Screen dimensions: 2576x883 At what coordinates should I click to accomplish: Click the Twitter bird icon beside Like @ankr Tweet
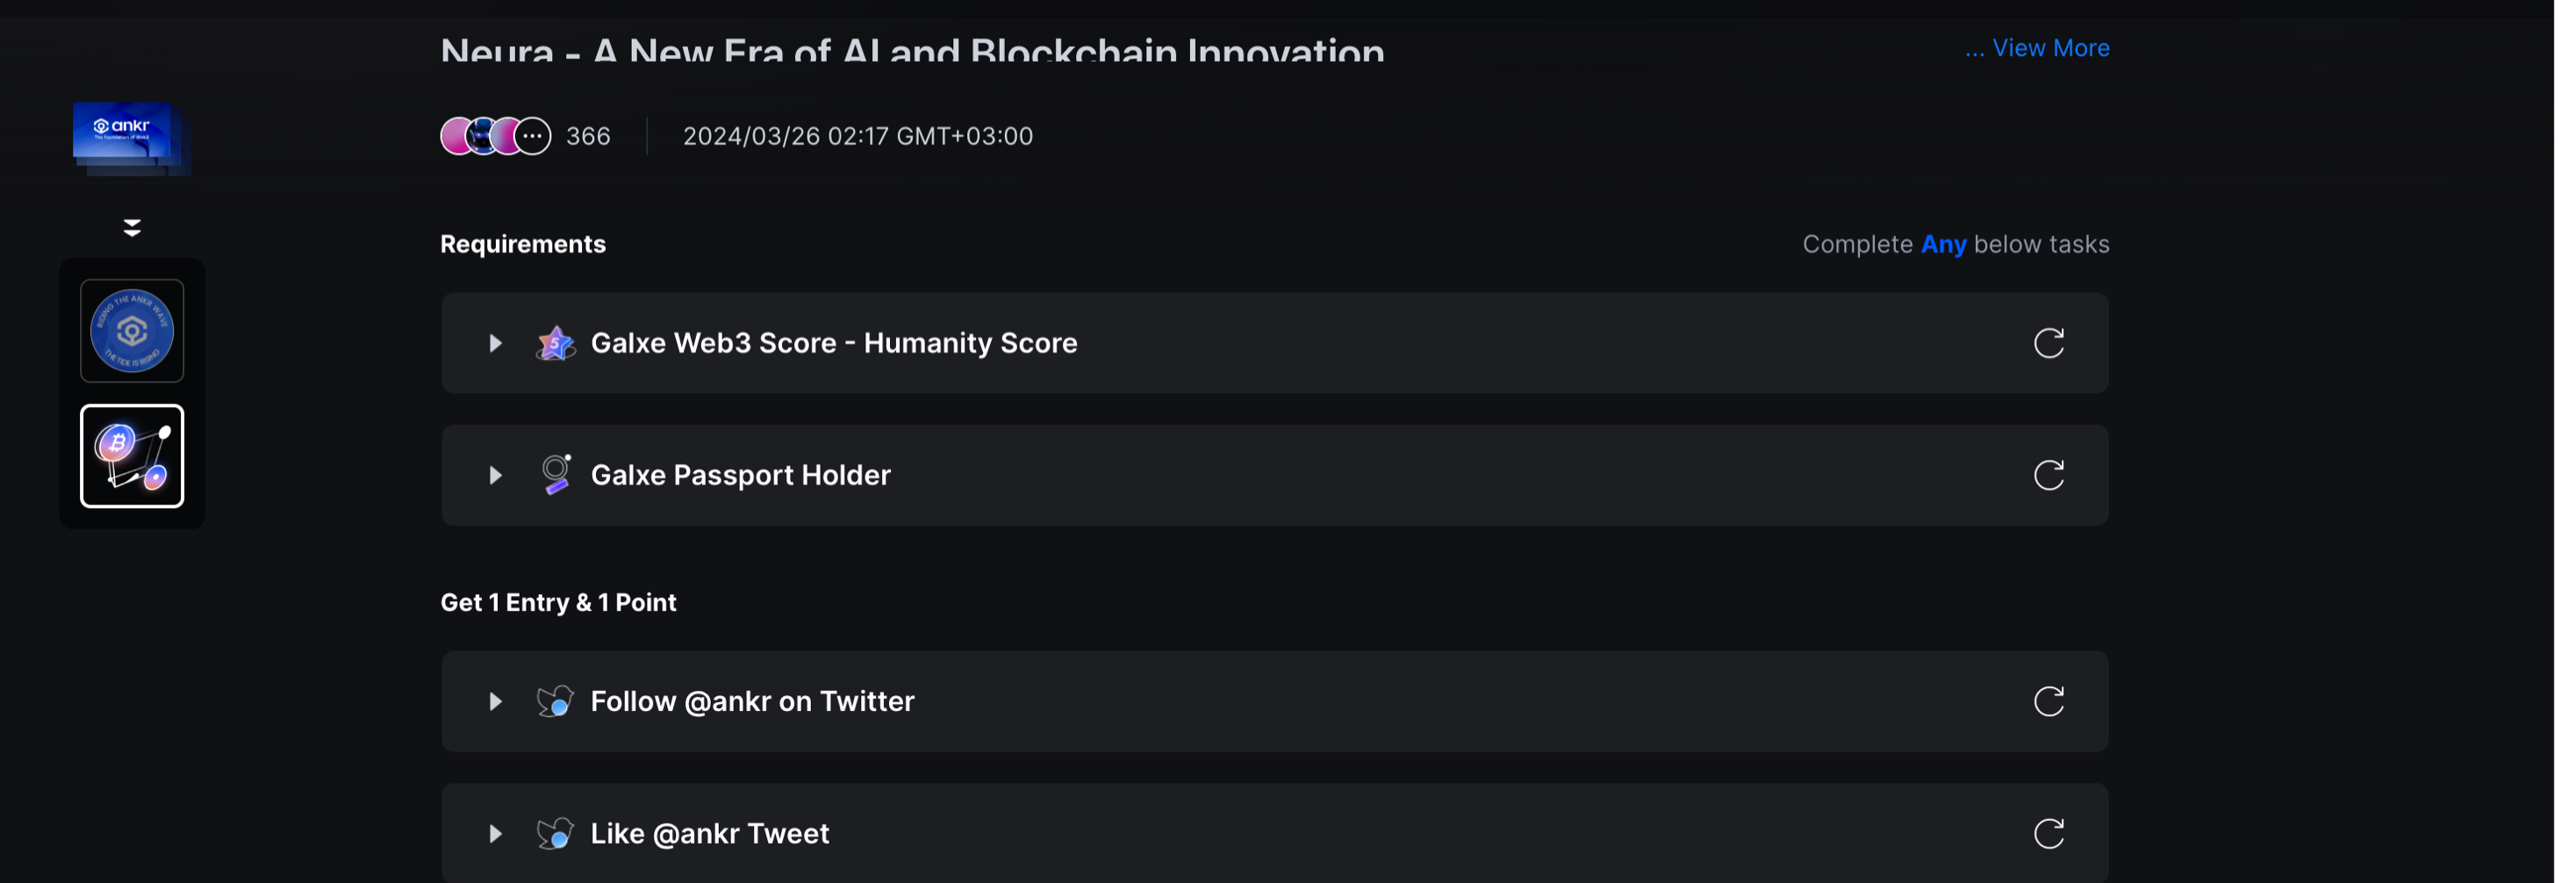[555, 833]
